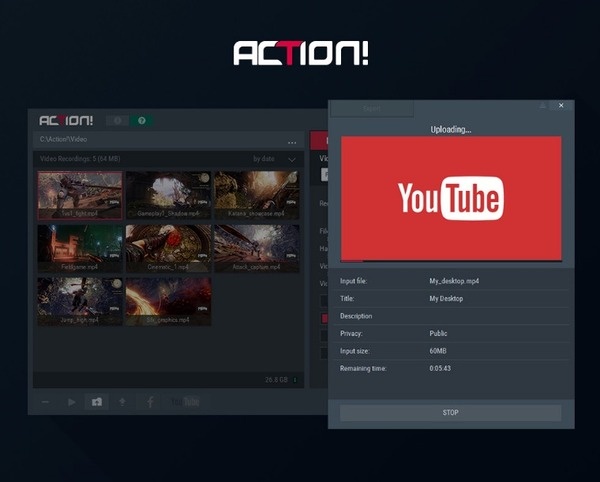Click the delete minus icon in bottom toolbar
Image resolution: width=600 pixels, height=482 pixels.
pyautogui.click(x=45, y=402)
